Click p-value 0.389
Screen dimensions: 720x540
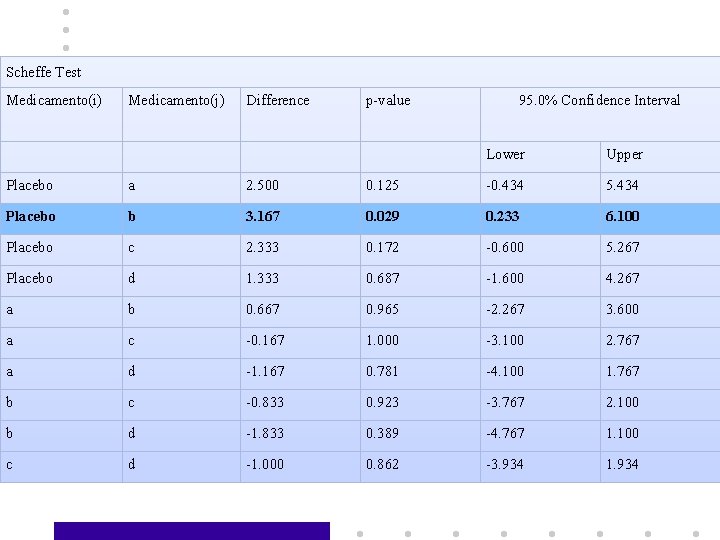point(382,433)
